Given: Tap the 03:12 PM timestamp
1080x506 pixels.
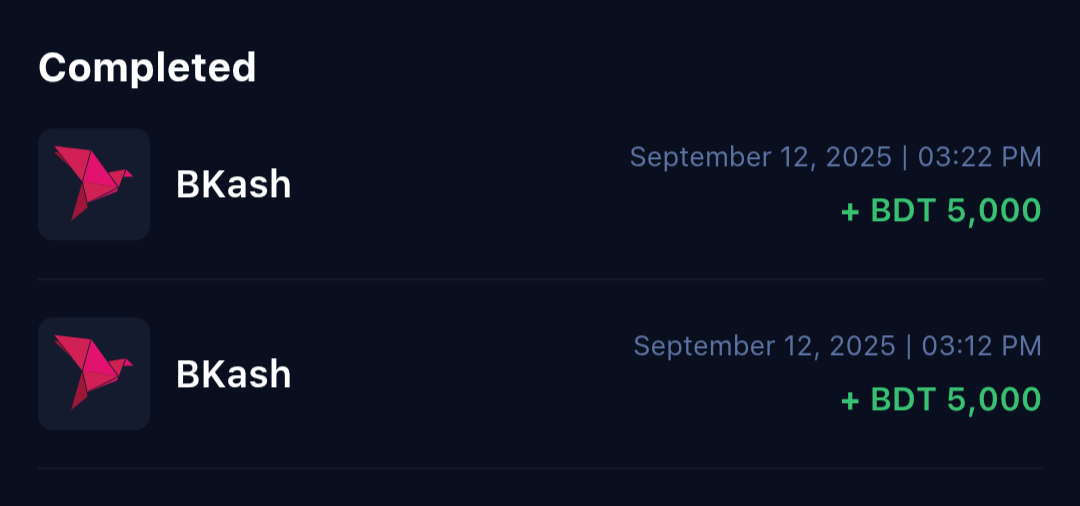Looking at the screenshot, I should pos(981,346).
